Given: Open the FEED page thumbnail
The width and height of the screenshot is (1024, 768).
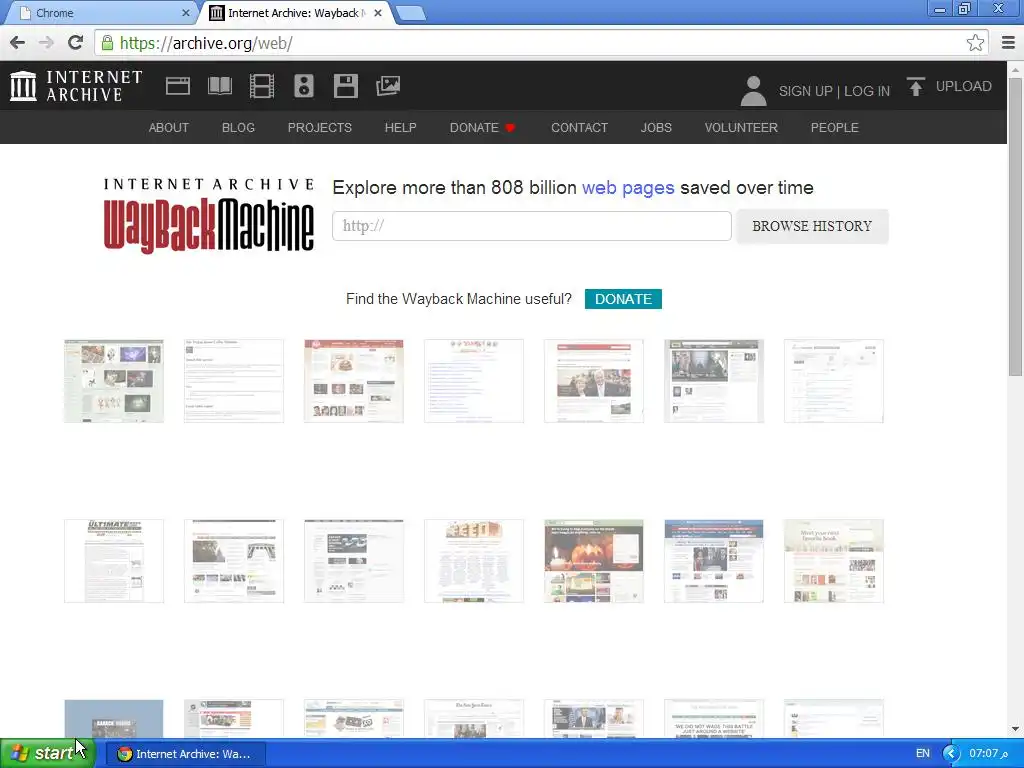Looking at the screenshot, I should pyautogui.click(x=473, y=561).
